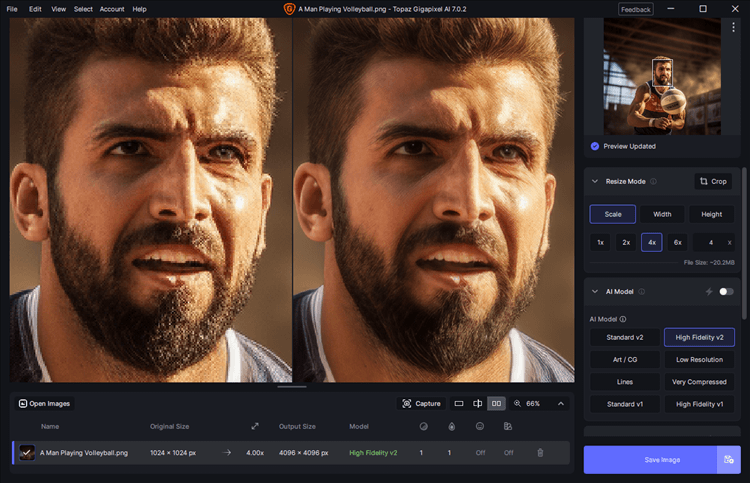Click the Capture snapshot button
The width and height of the screenshot is (750, 483).
[x=421, y=404]
